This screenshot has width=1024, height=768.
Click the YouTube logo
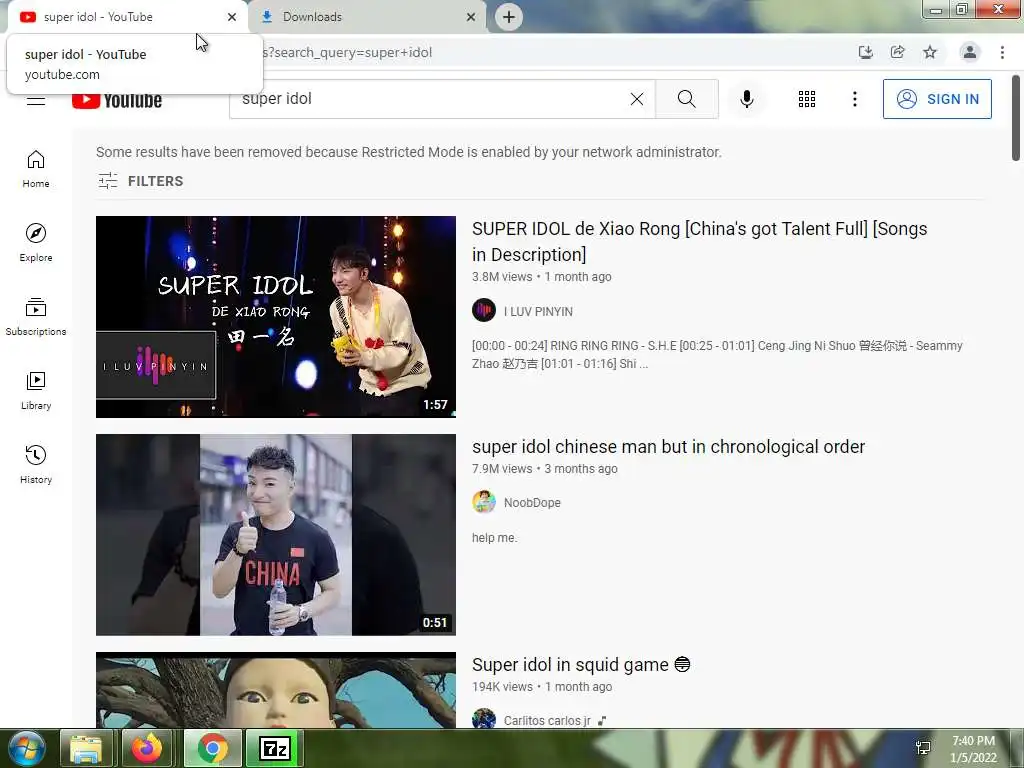[117, 101]
